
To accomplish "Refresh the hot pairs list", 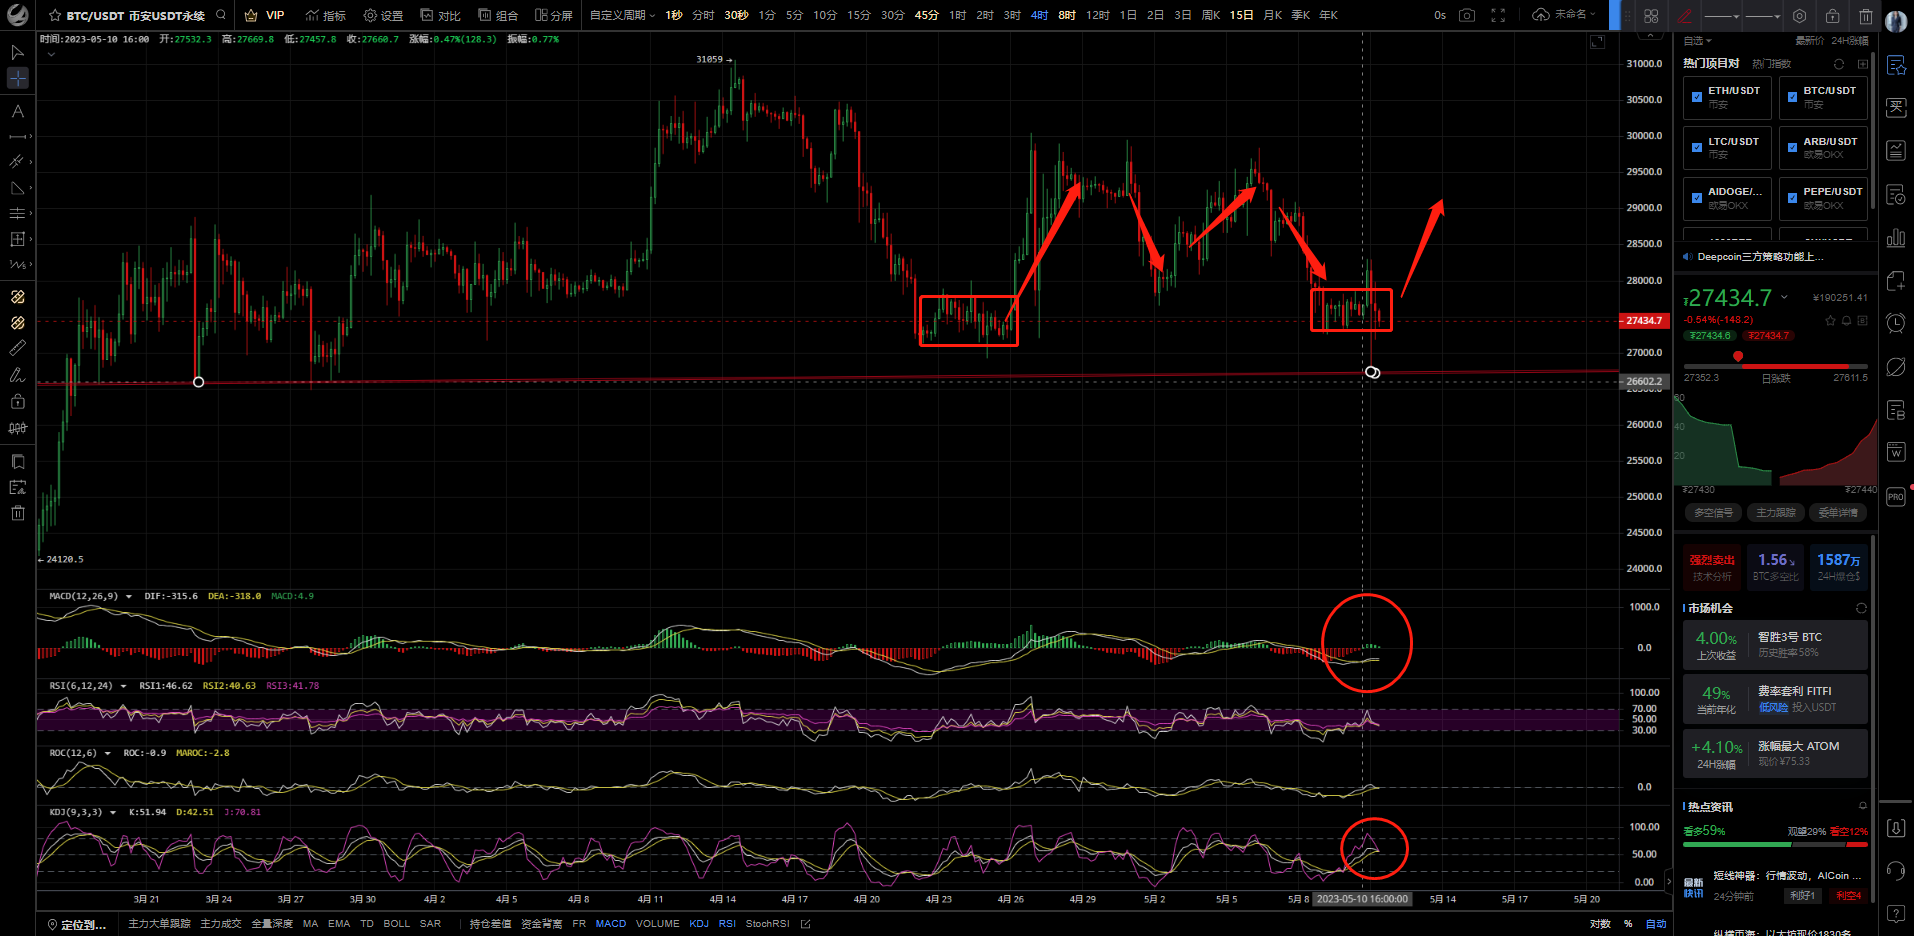I will (1839, 64).
